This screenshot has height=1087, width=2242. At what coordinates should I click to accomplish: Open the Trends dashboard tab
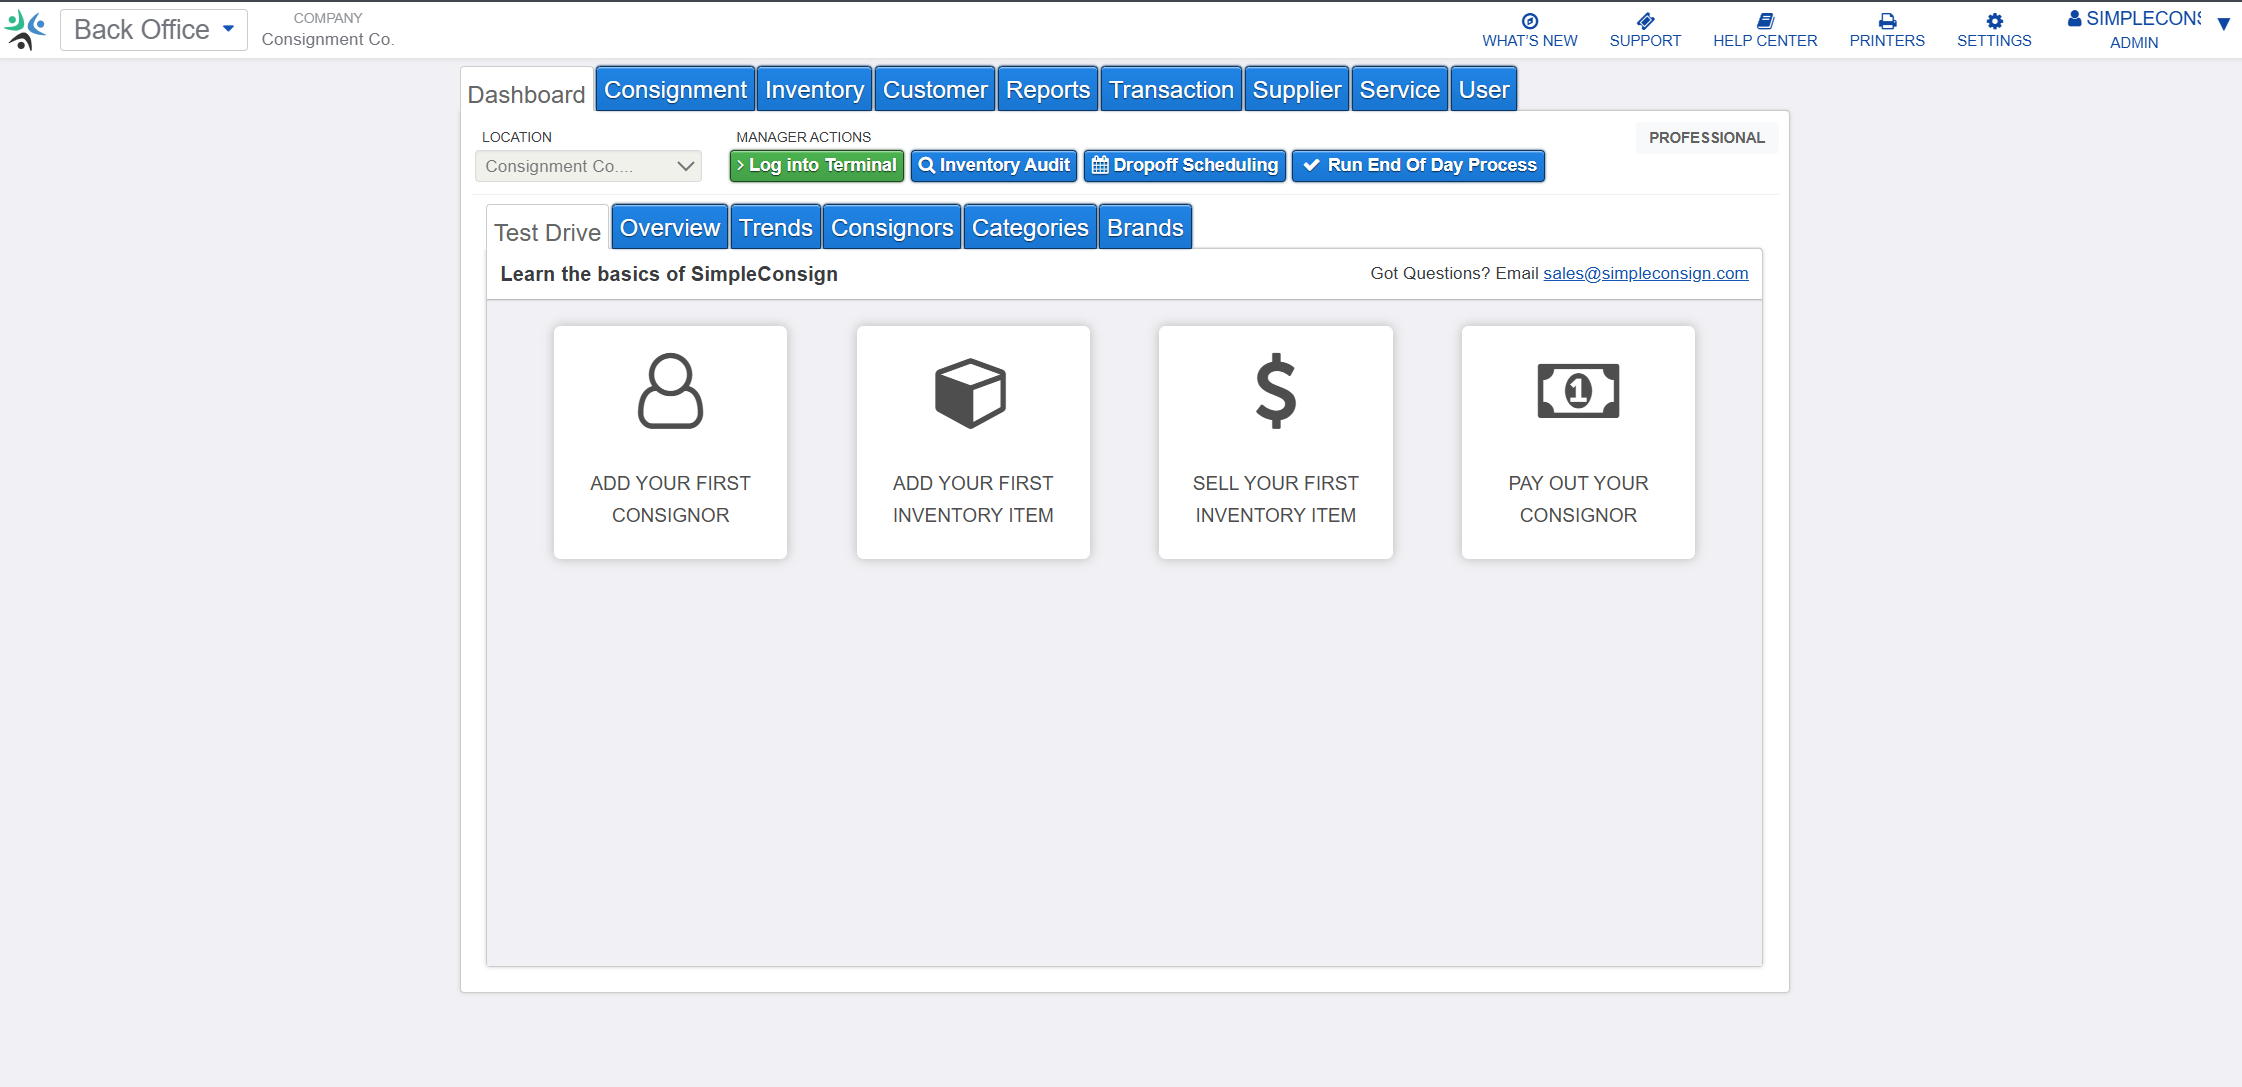click(775, 228)
